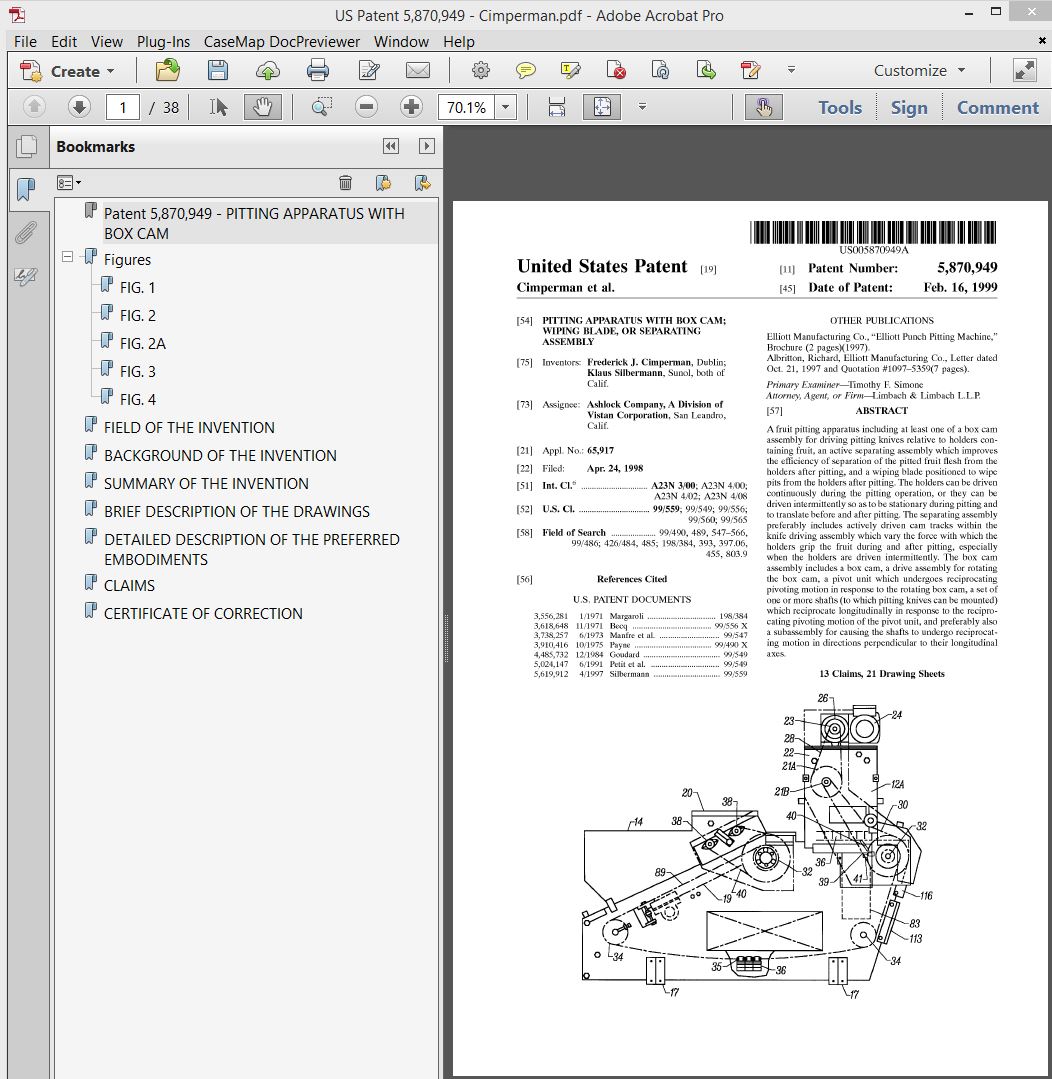The width and height of the screenshot is (1052, 1079).
Task: Go to the next page arrow
Action: pyautogui.click(x=80, y=107)
